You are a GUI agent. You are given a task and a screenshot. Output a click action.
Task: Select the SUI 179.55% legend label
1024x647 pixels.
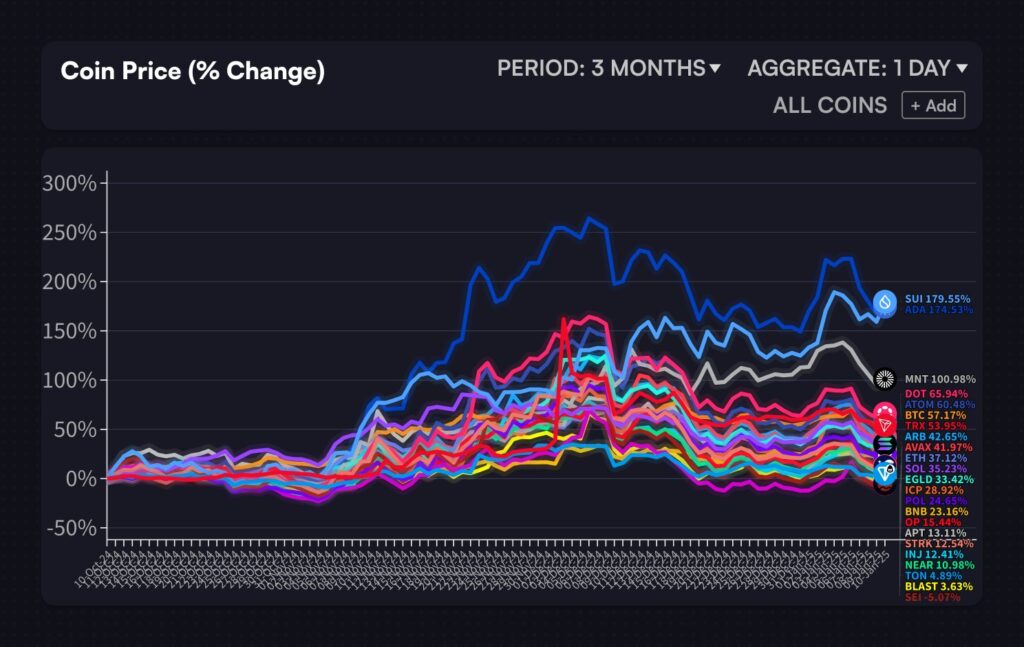[937, 299]
